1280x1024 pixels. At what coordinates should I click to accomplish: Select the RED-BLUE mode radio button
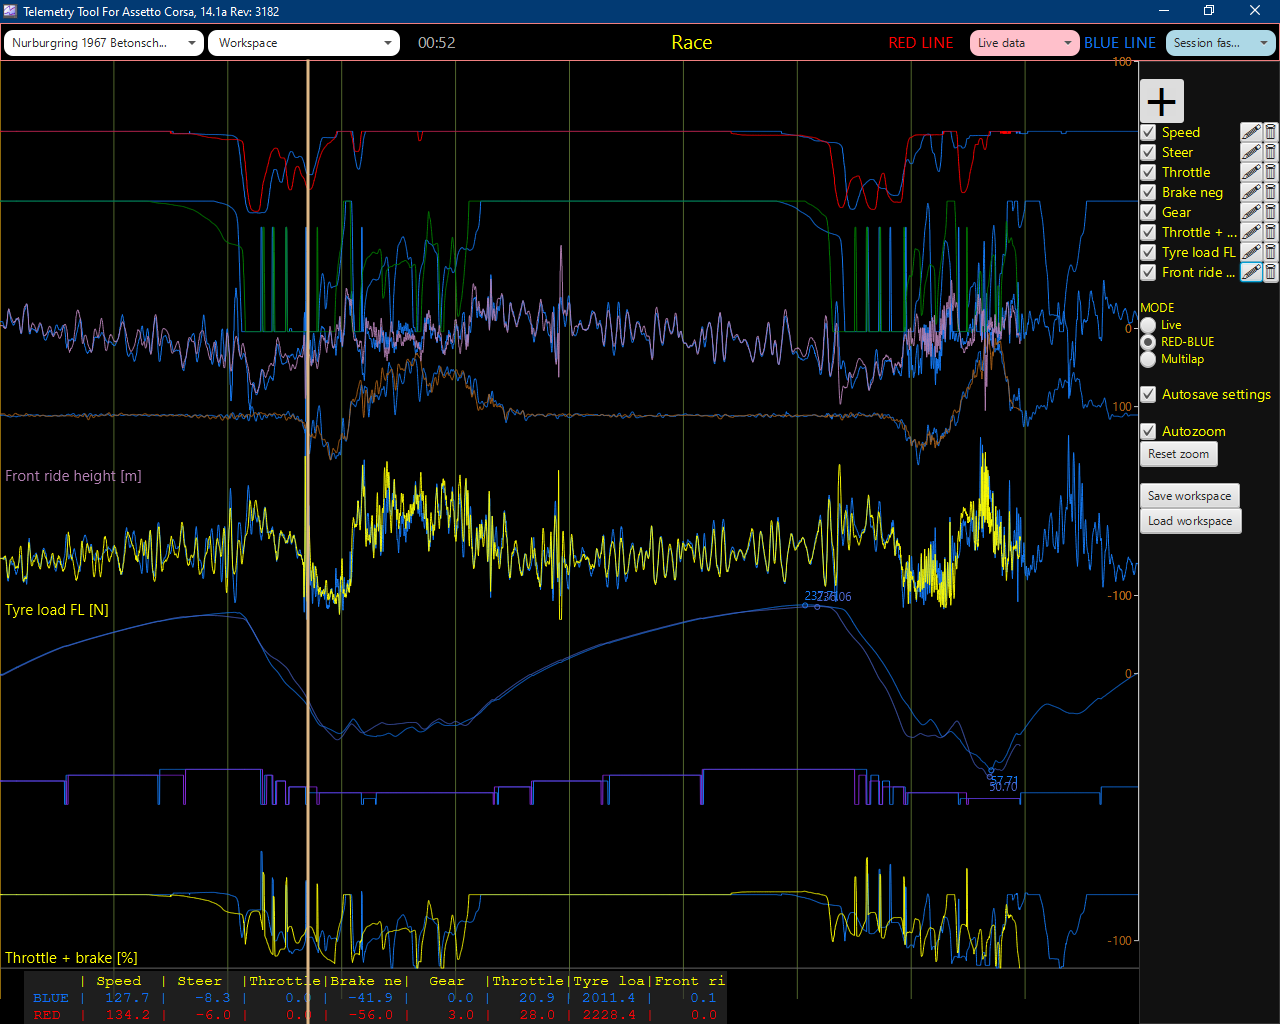(x=1148, y=342)
